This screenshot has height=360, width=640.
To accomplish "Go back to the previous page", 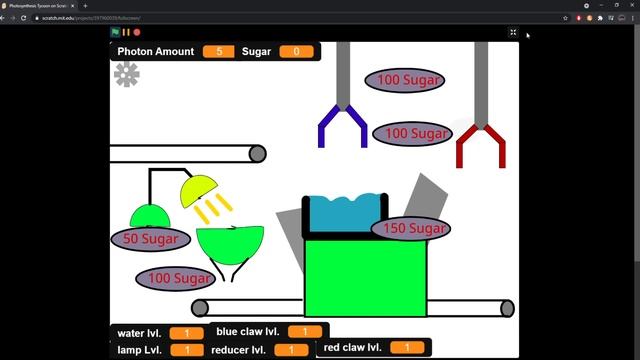I will pos(2,18).
